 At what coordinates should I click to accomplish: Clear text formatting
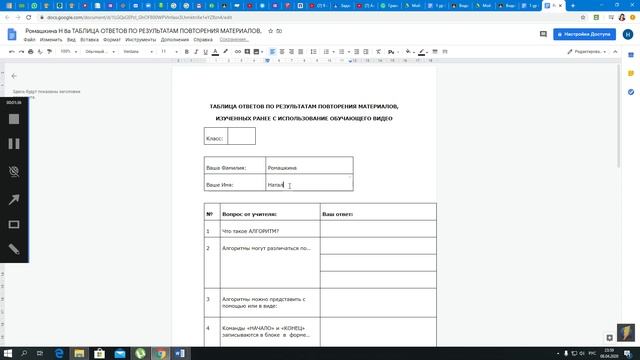[378, 52]
